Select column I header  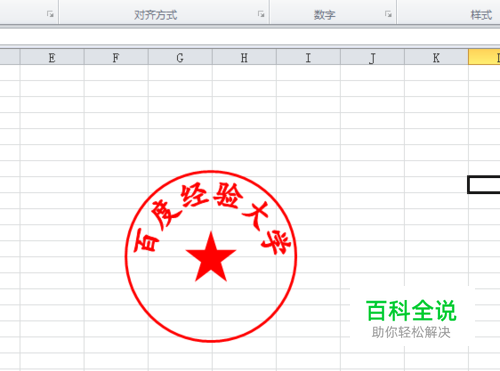coord(308,57)
